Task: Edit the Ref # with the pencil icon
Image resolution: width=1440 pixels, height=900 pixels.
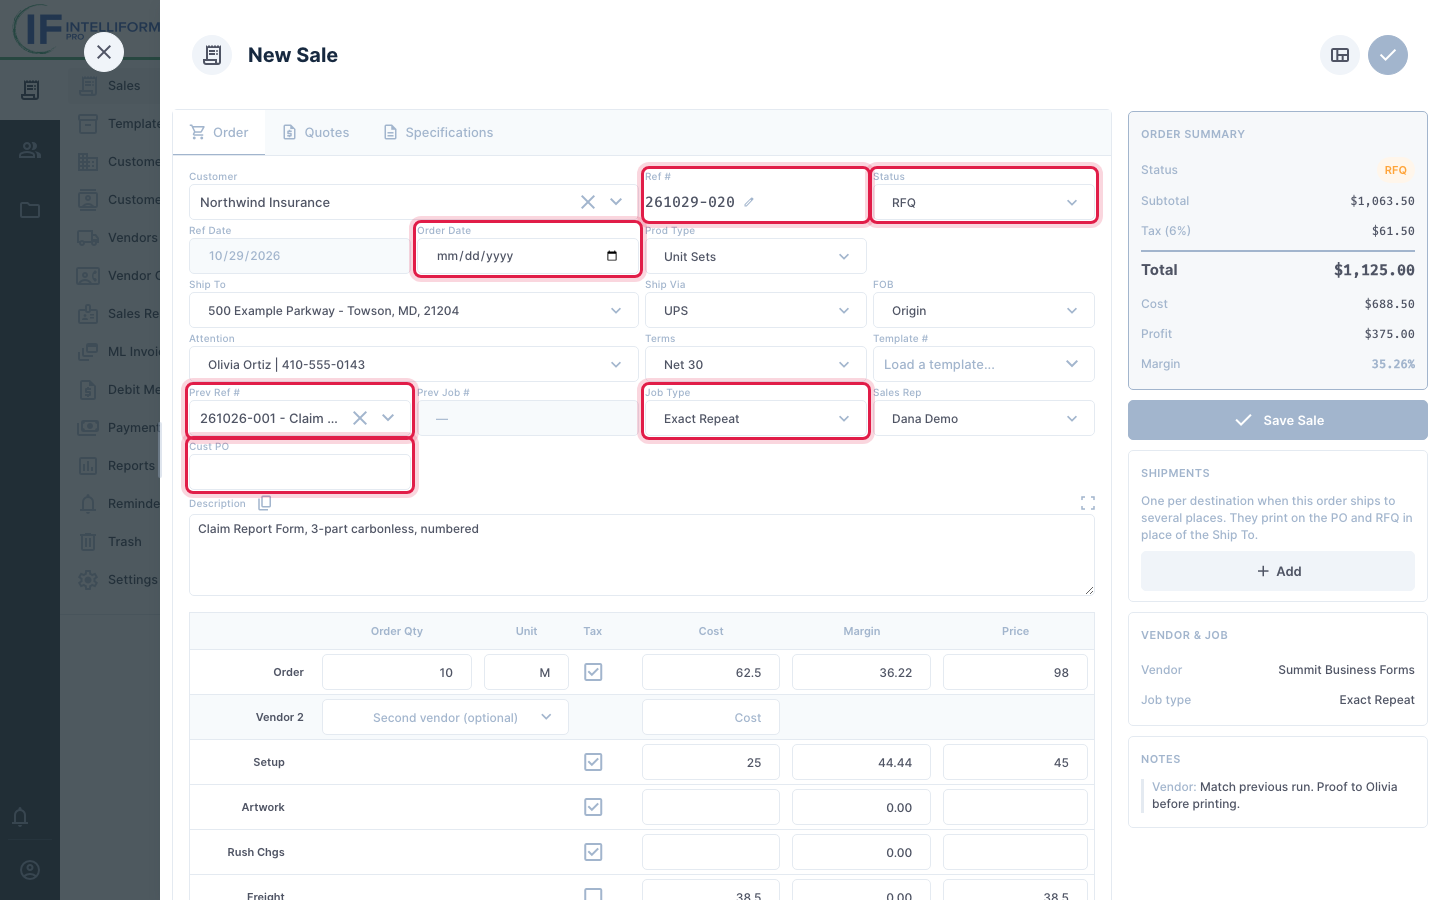Action: pos(749,202)
